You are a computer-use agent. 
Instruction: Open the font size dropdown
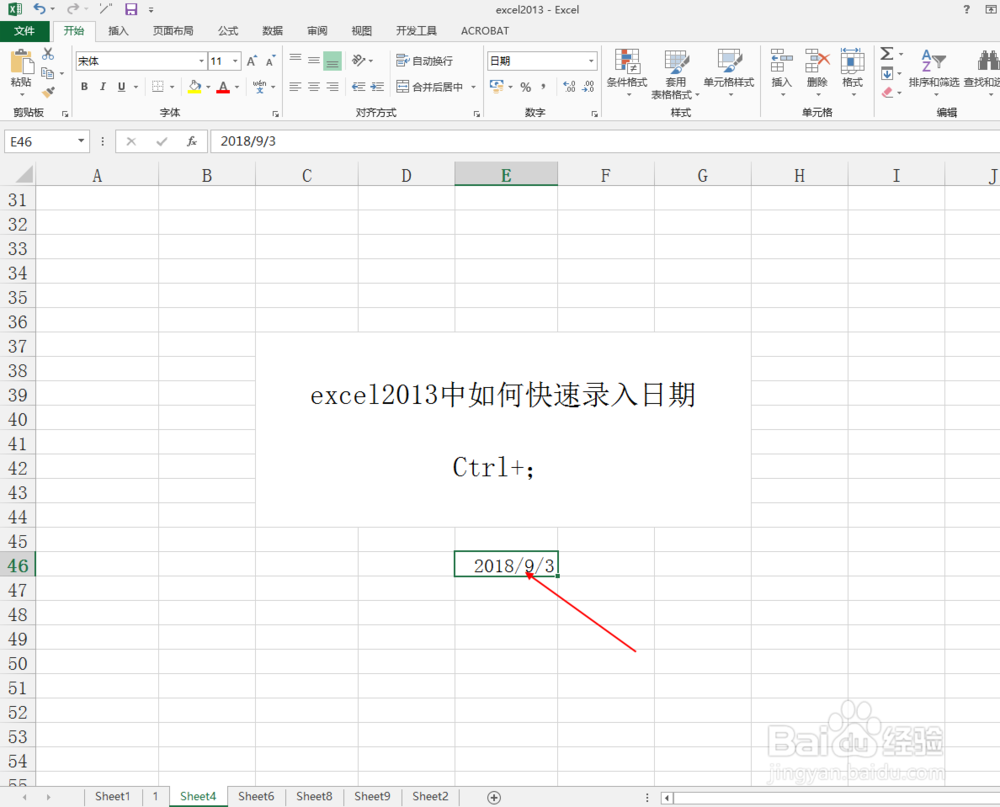[235, 61]
